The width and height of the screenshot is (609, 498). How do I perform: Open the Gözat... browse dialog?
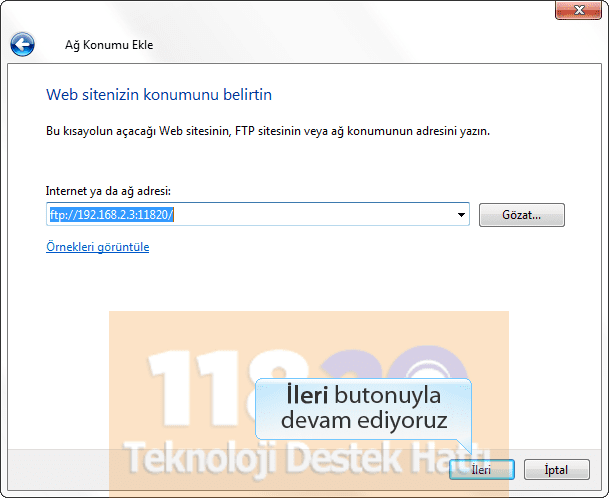point(522,215)
